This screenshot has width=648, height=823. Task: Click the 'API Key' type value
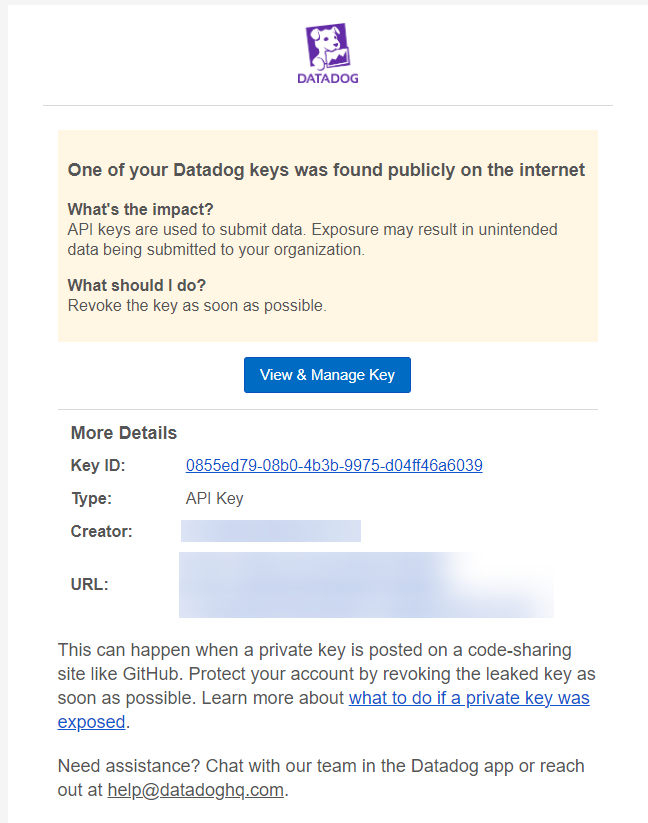tap(215, 499)
